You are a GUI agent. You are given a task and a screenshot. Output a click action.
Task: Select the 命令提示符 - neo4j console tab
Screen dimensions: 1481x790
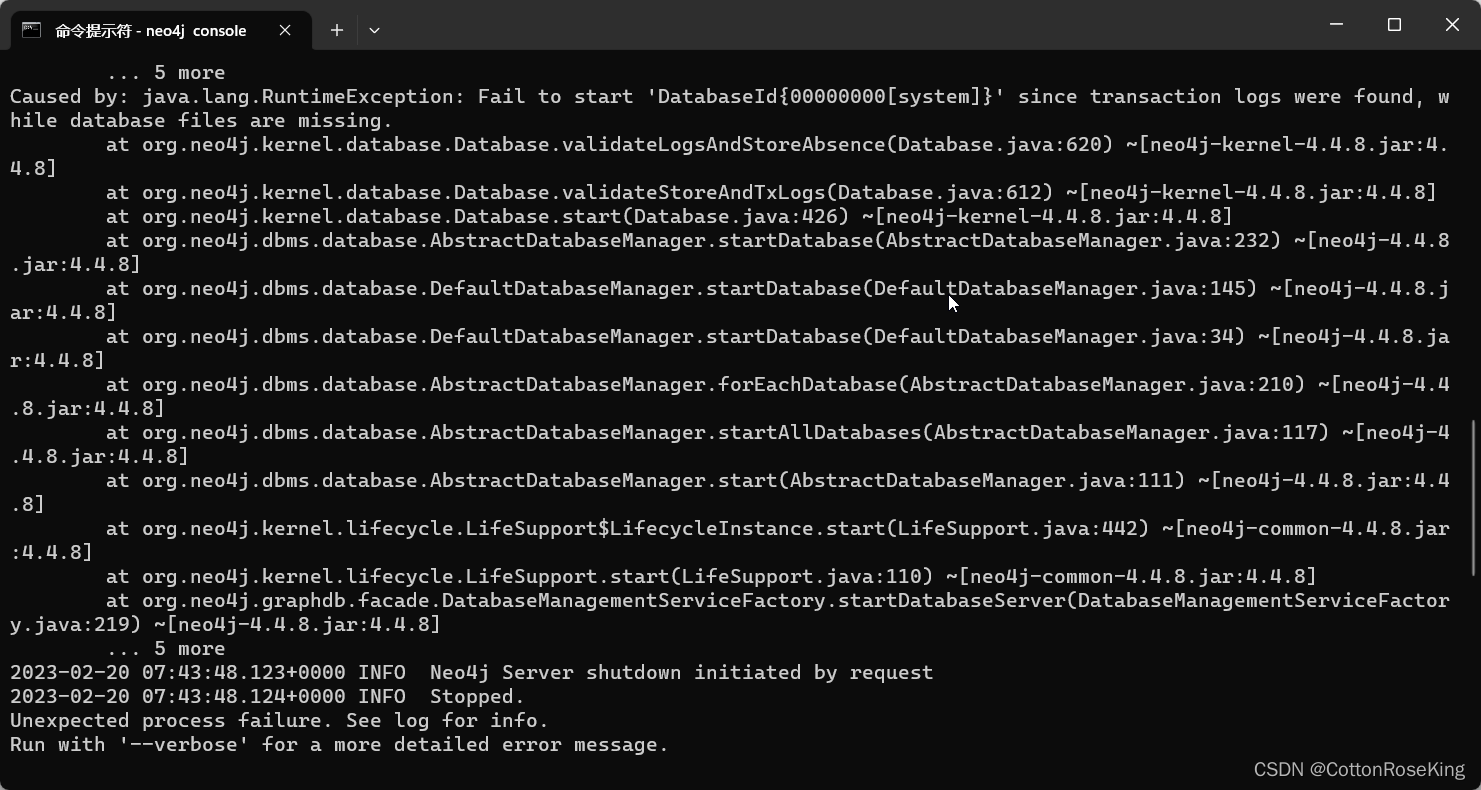click(x=150, y=30)
